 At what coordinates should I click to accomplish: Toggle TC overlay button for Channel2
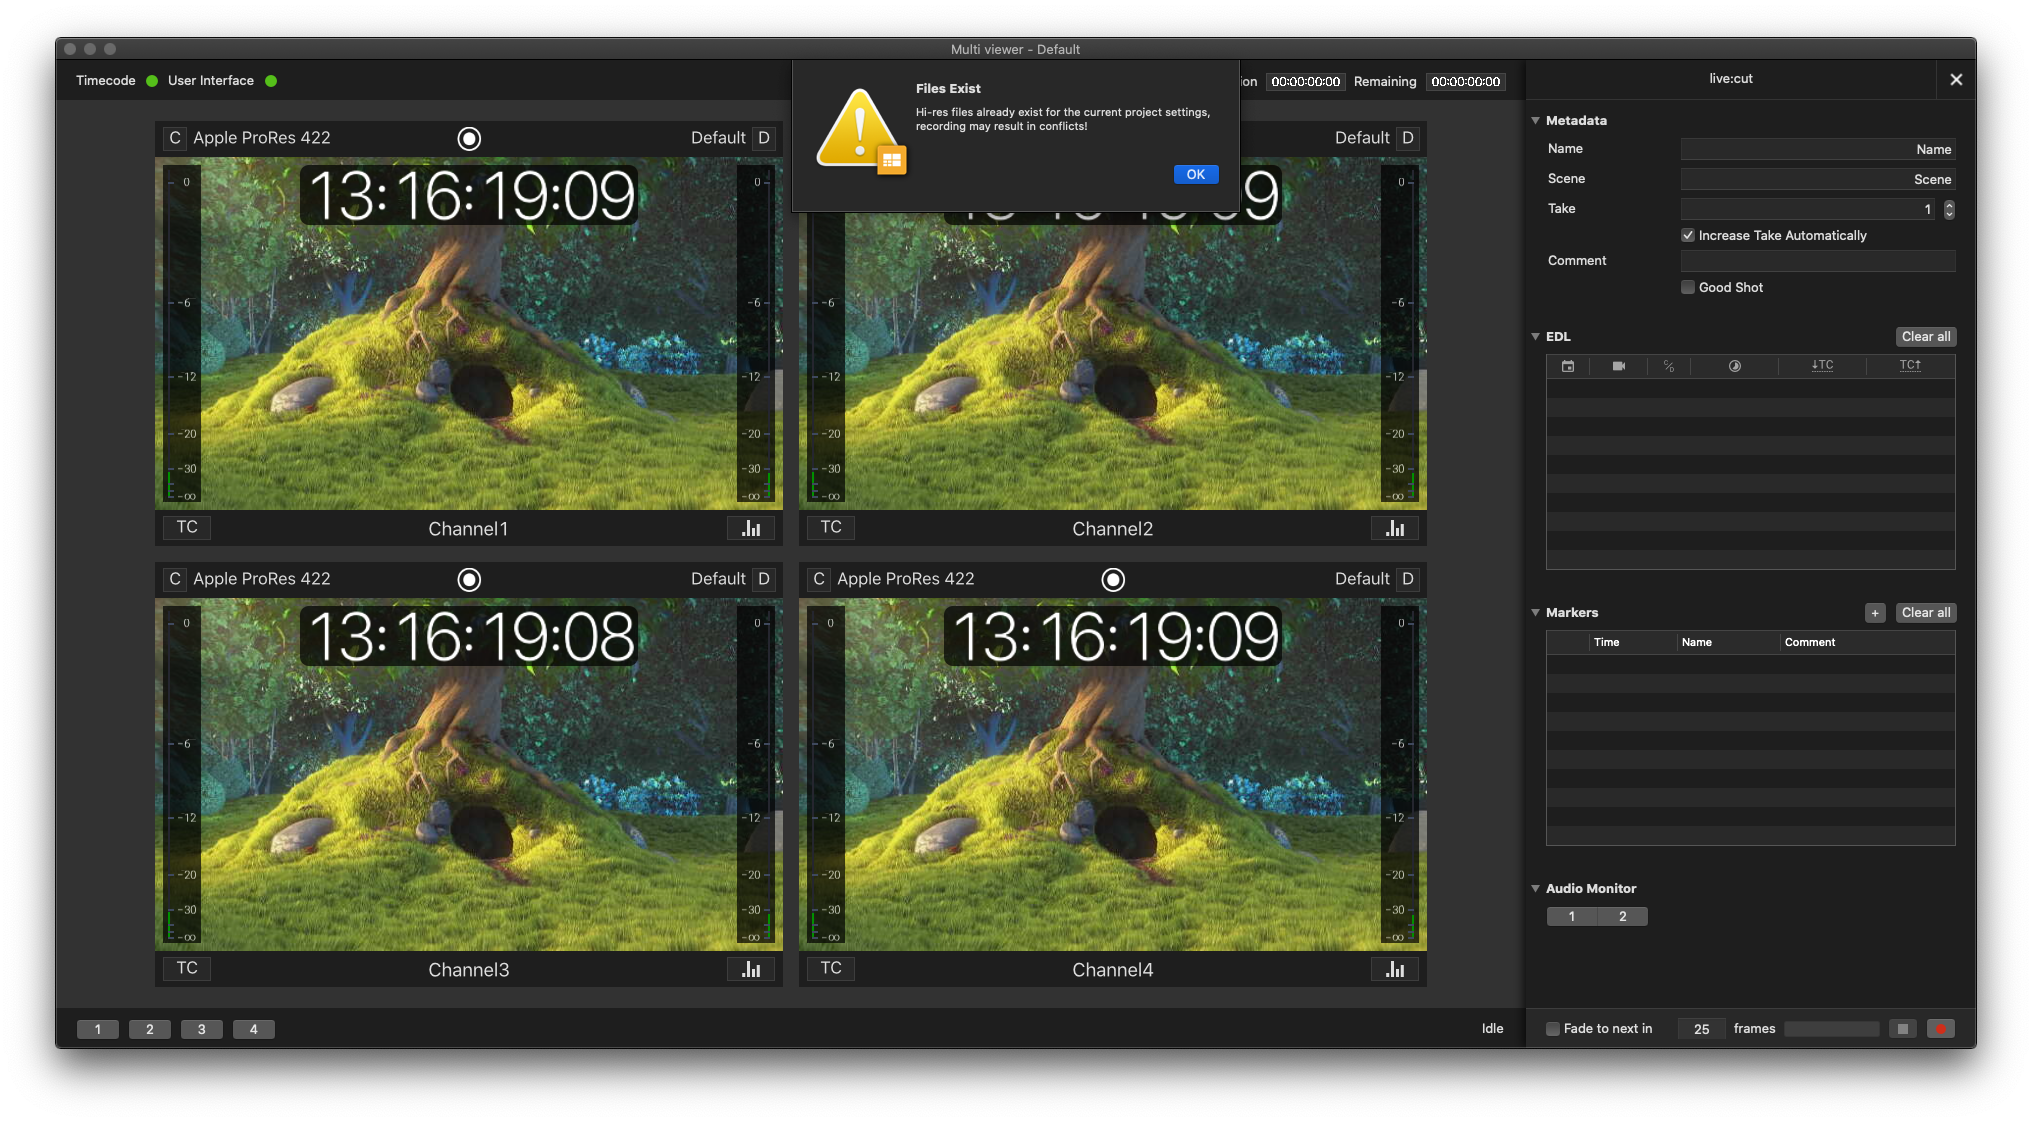click(831, 527)
